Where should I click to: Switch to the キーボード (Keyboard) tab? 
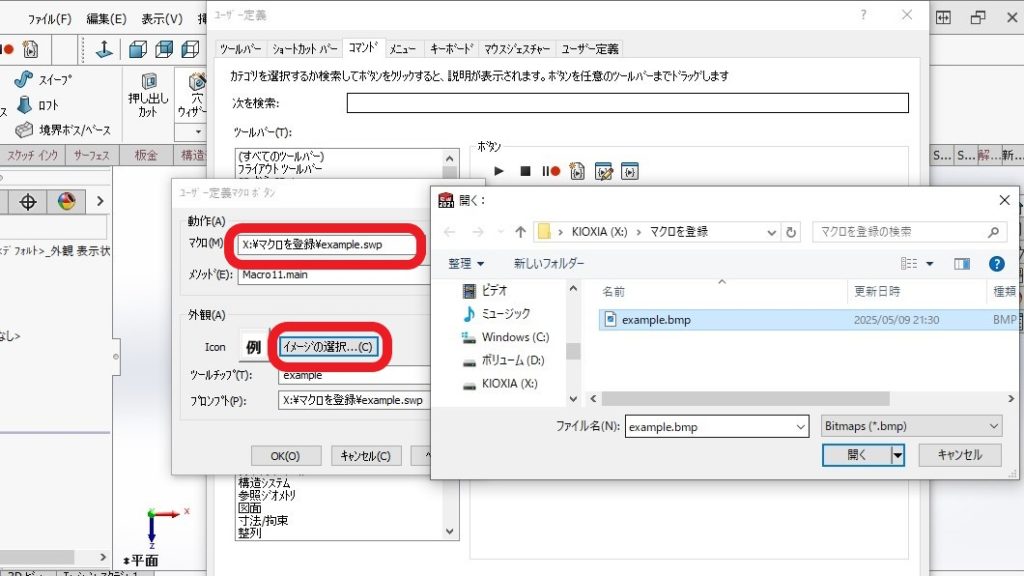coord(450,48)
